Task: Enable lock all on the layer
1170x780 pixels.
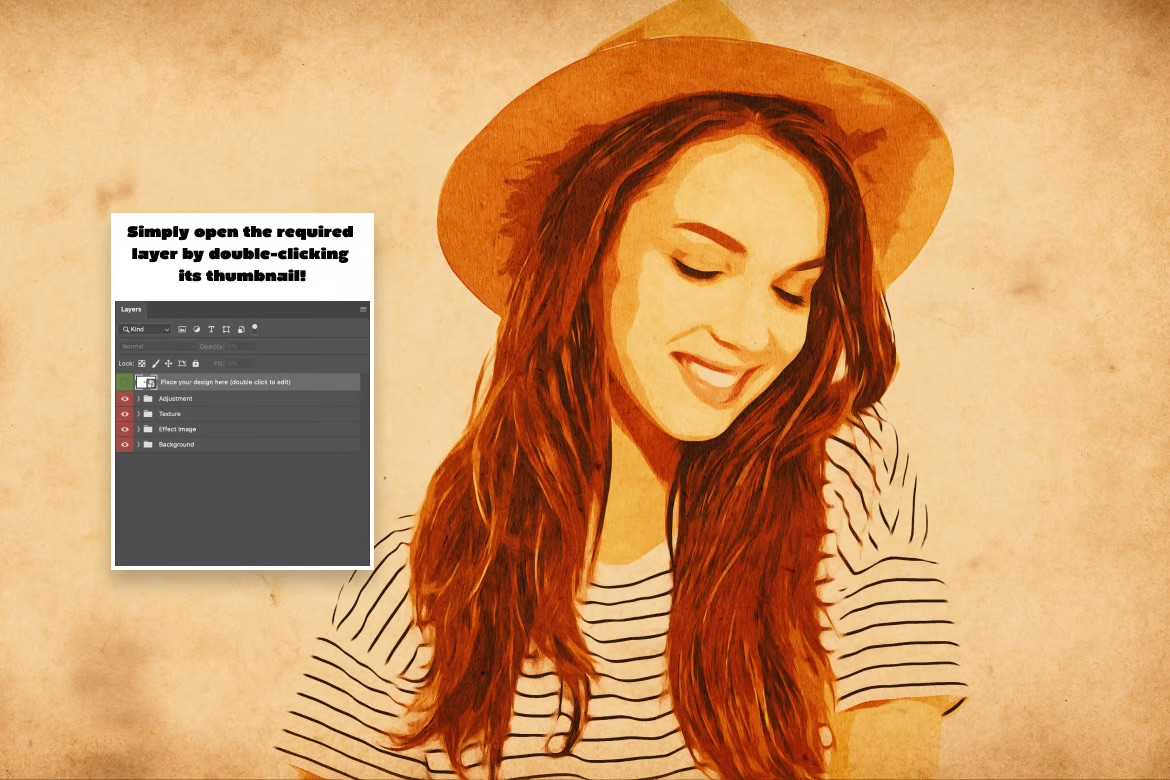Action: pos(195,363)
